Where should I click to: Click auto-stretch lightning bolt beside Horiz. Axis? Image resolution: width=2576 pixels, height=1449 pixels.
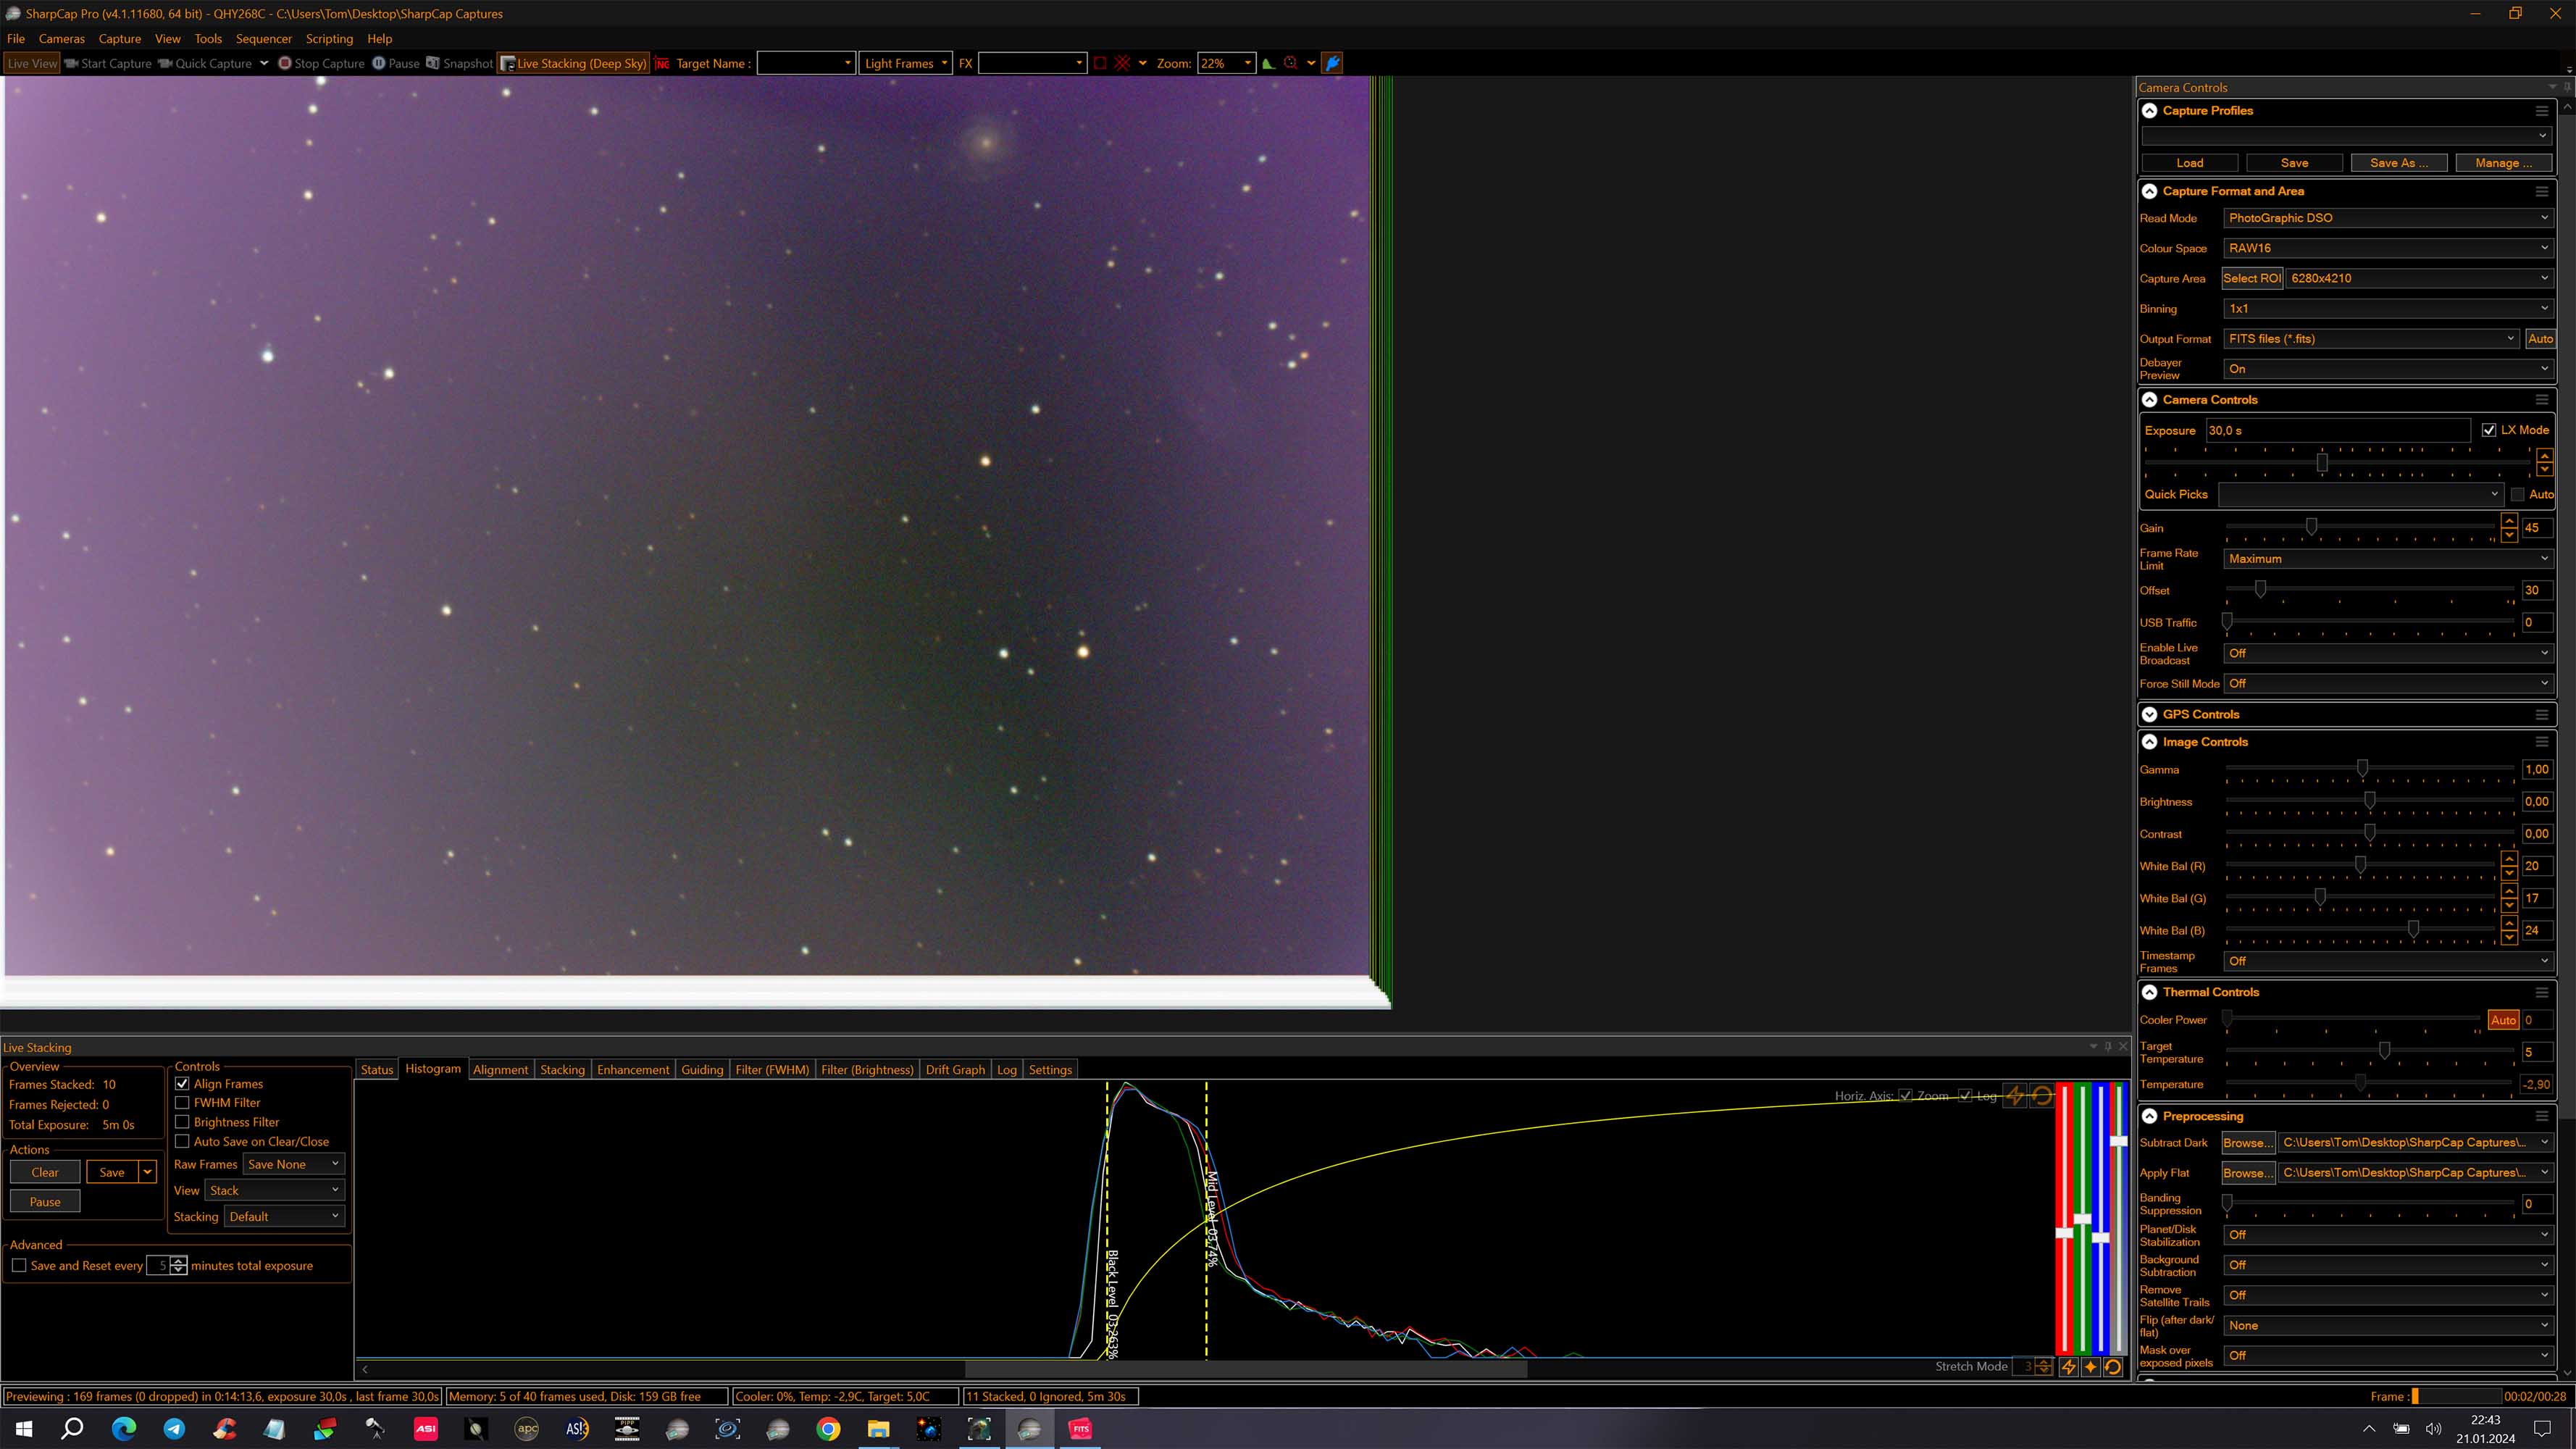click(2015, 1096)
